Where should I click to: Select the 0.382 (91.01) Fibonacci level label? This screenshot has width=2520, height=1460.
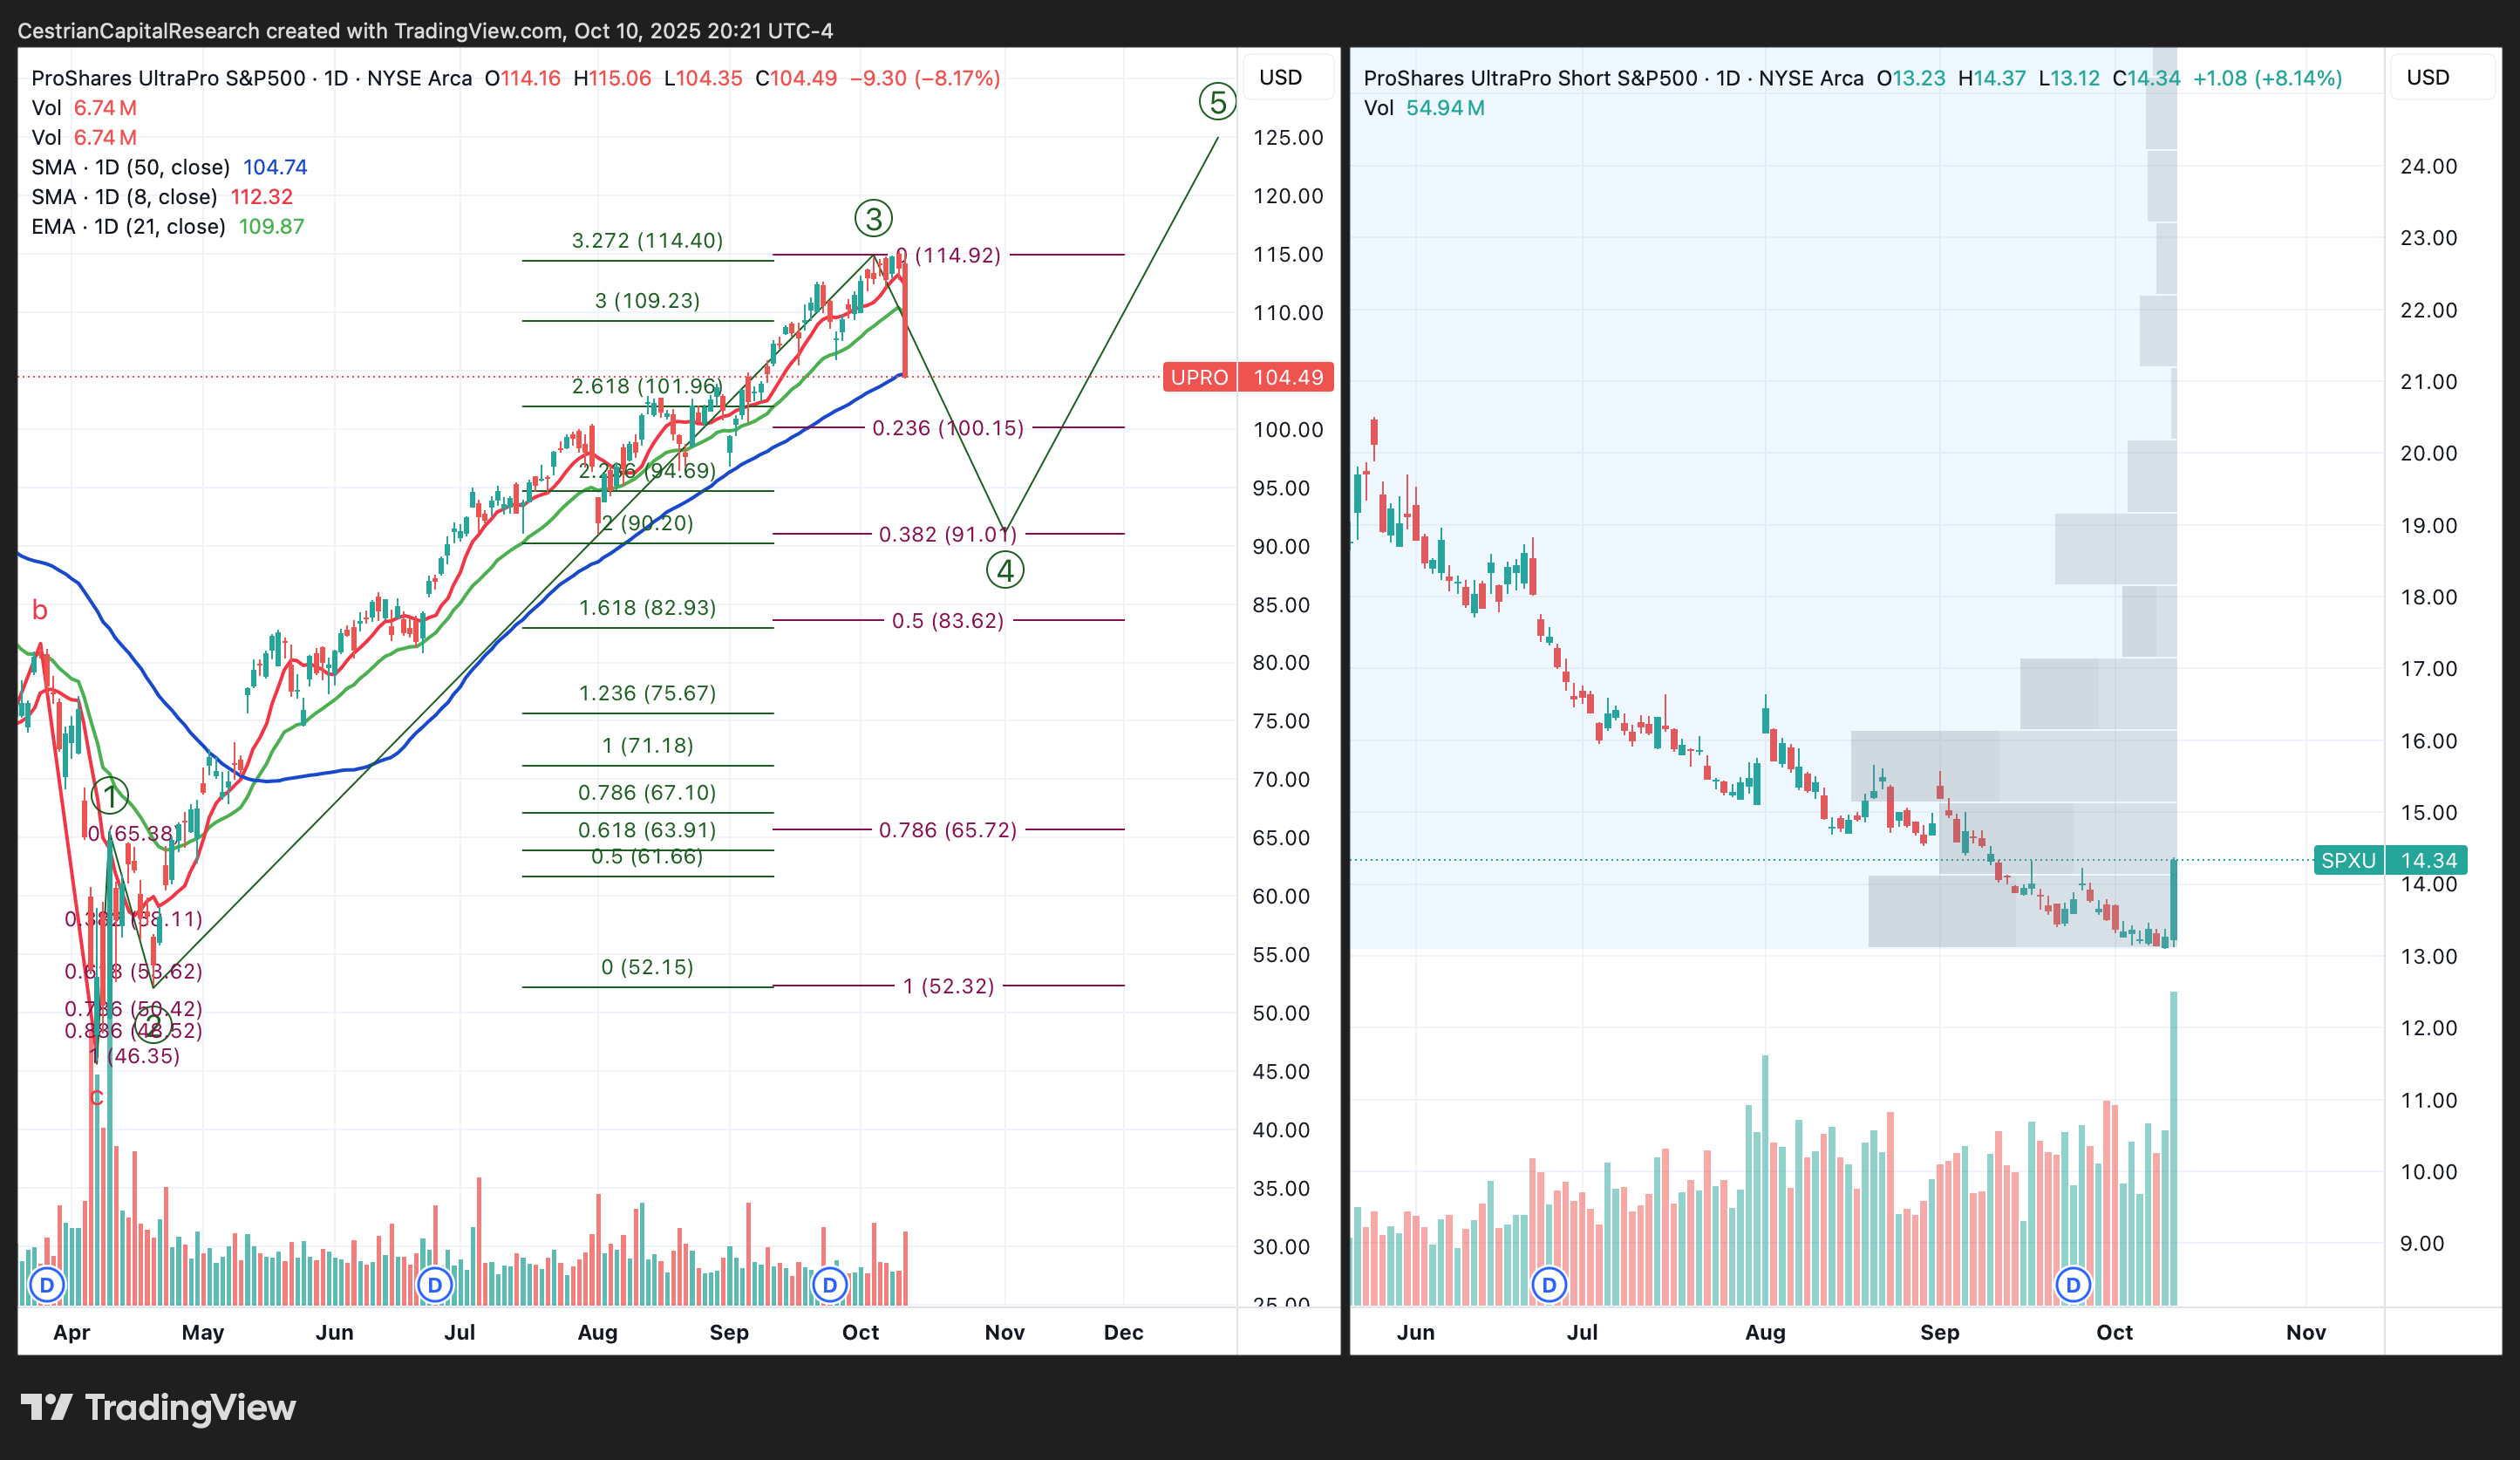coord(947,535)
